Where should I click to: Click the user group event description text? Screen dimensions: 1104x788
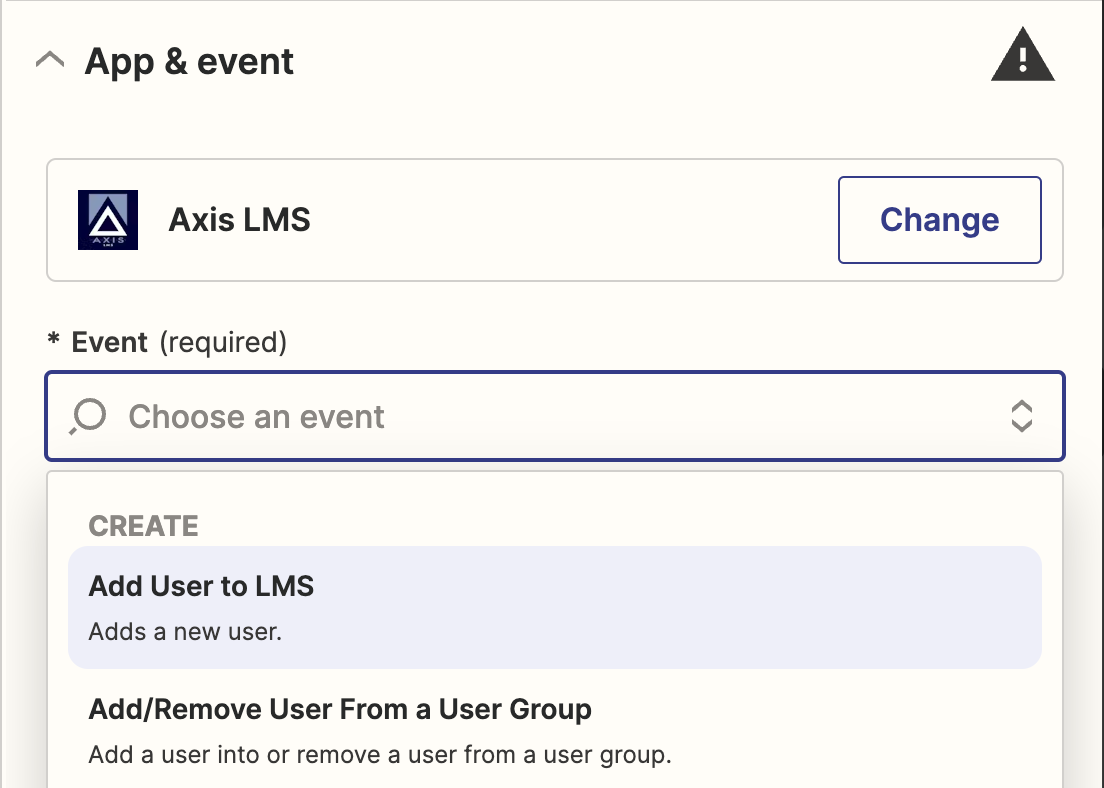[379, 754]
